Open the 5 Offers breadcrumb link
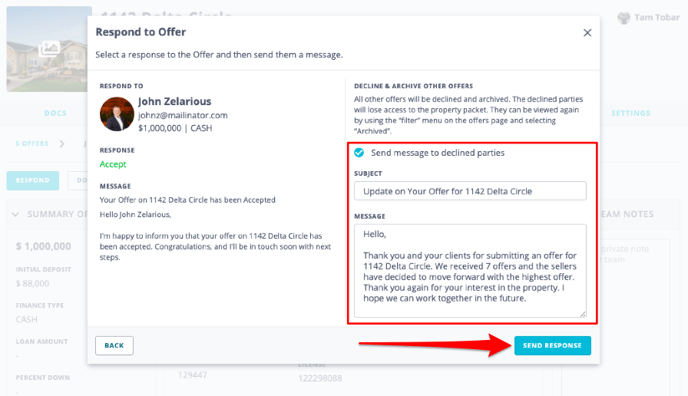The image size is (688, 396). pos(32,143)
